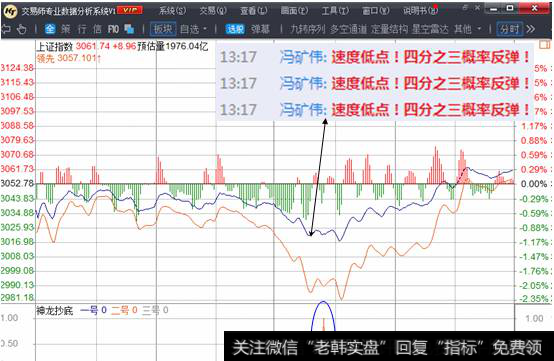Viewport: 554px width, 361px height.
Task: Click the 1.17% right axis label
Action: pos(534,126)
